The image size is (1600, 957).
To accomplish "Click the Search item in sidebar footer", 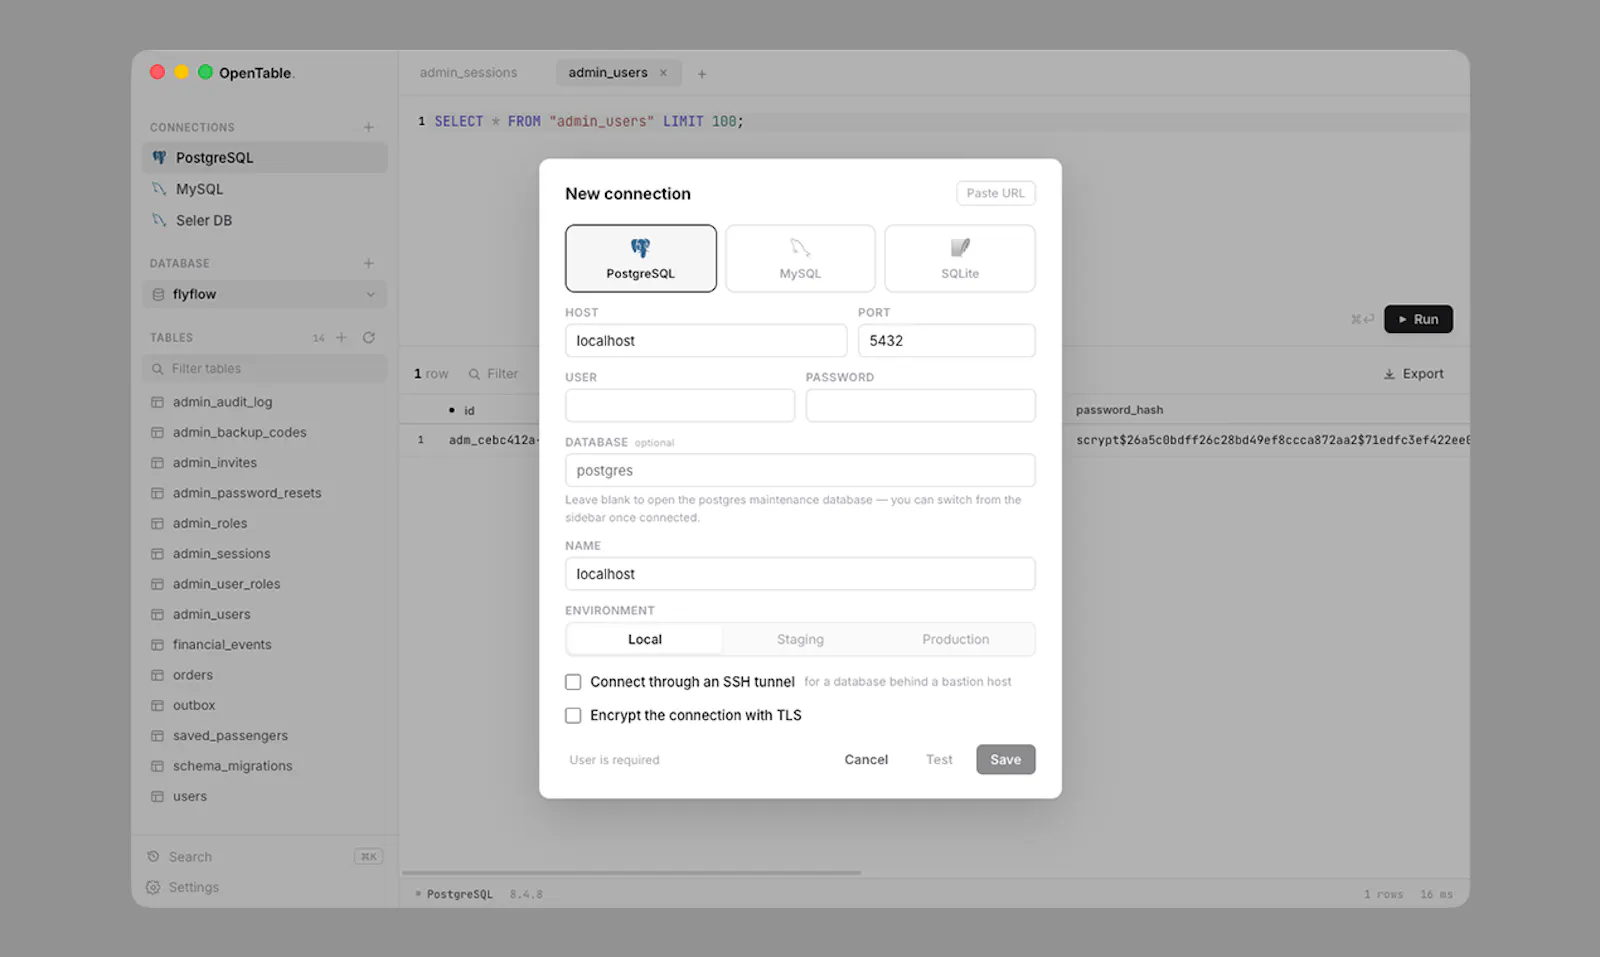I will pyautogui.click(x=265, y=857).
